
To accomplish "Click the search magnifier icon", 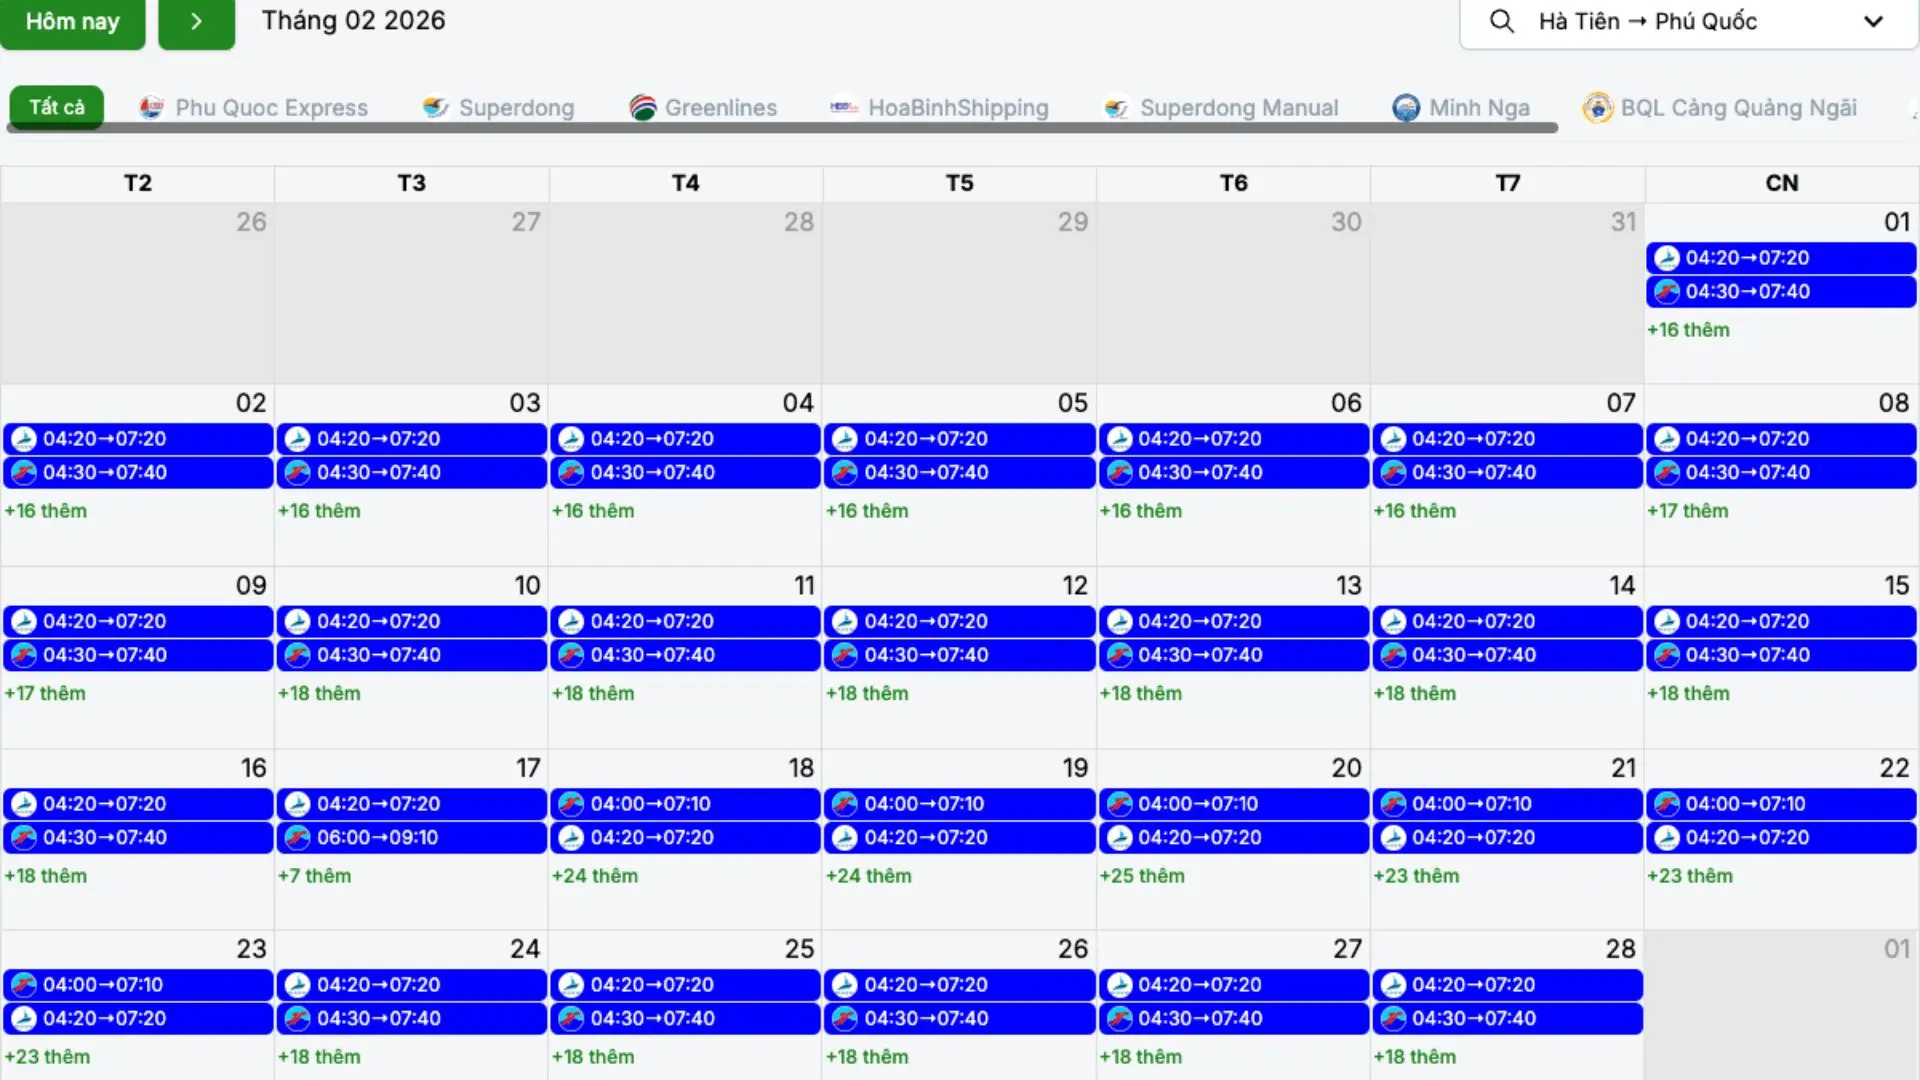I will coord(1501,21).
